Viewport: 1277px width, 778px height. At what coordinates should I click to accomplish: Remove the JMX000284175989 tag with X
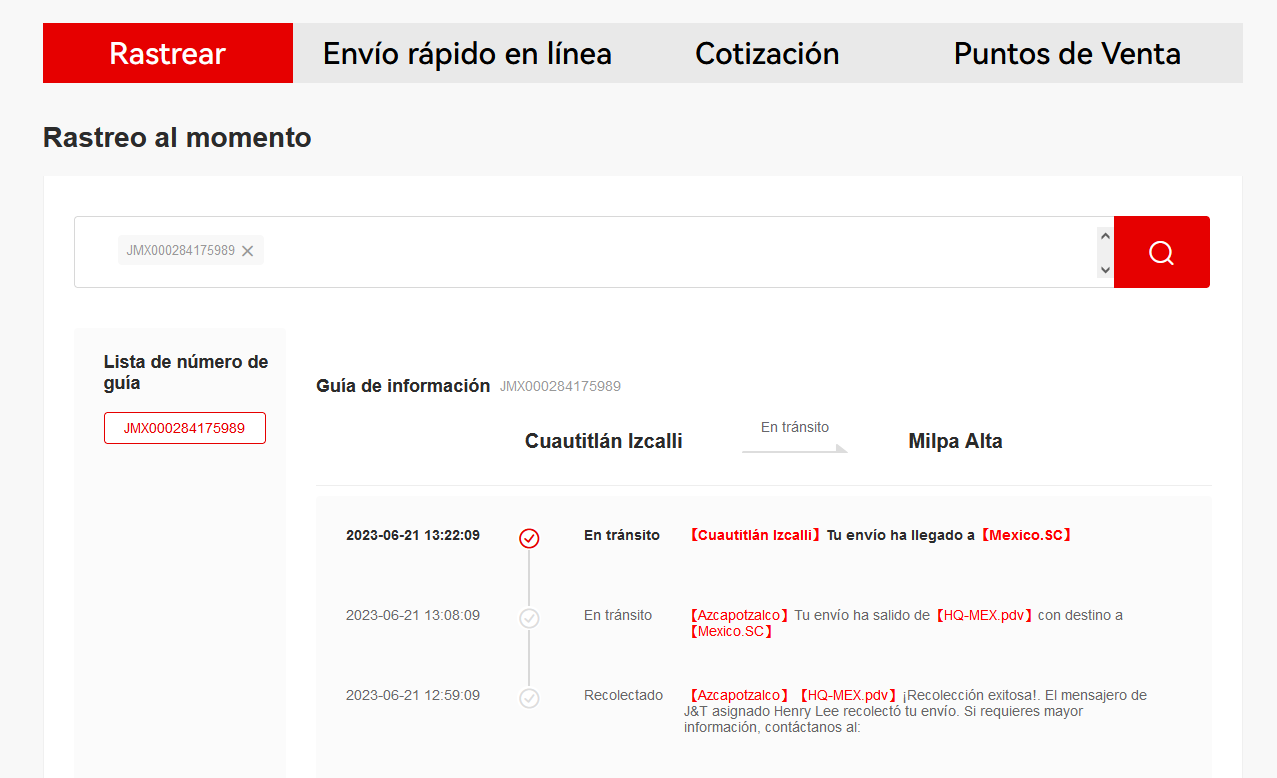(x=248, y=251)
